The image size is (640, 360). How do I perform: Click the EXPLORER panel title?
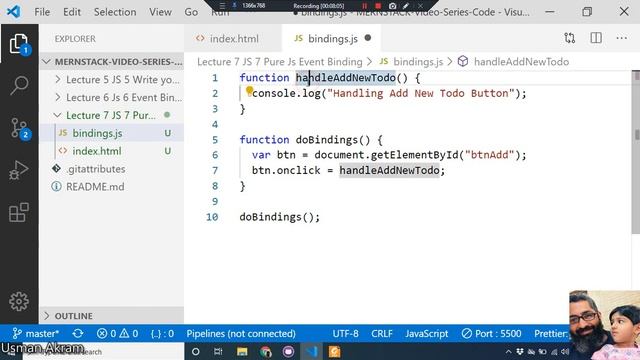click(x=75, y=39)
